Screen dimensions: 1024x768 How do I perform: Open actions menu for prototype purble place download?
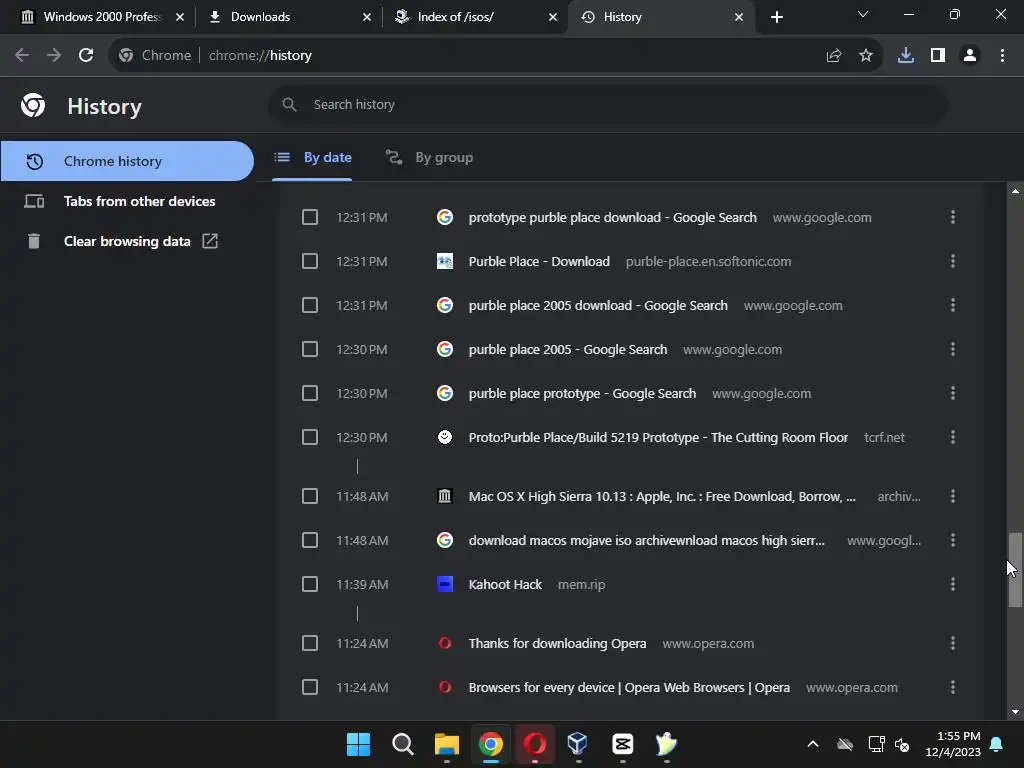pyautogui.click(x=953, y=217)
